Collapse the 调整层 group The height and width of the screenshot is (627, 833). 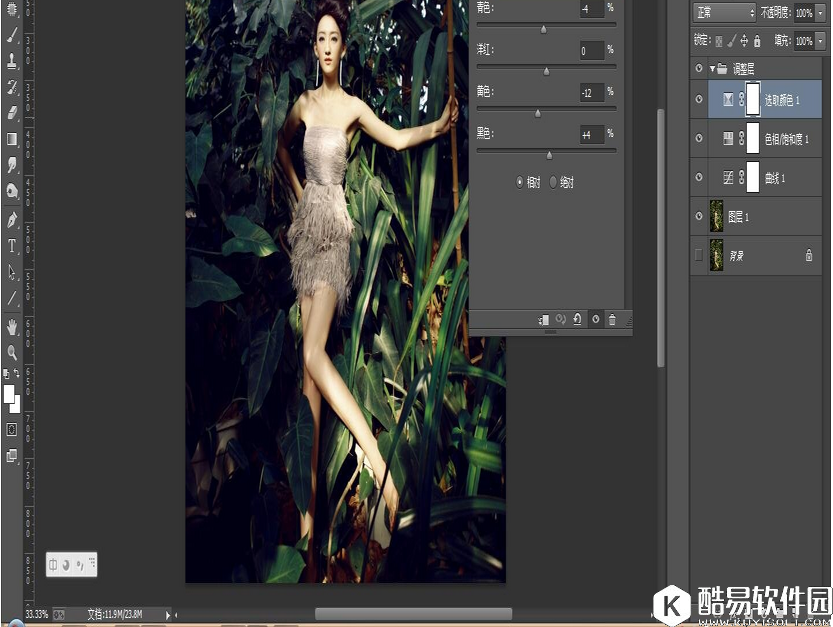point(712,68)
